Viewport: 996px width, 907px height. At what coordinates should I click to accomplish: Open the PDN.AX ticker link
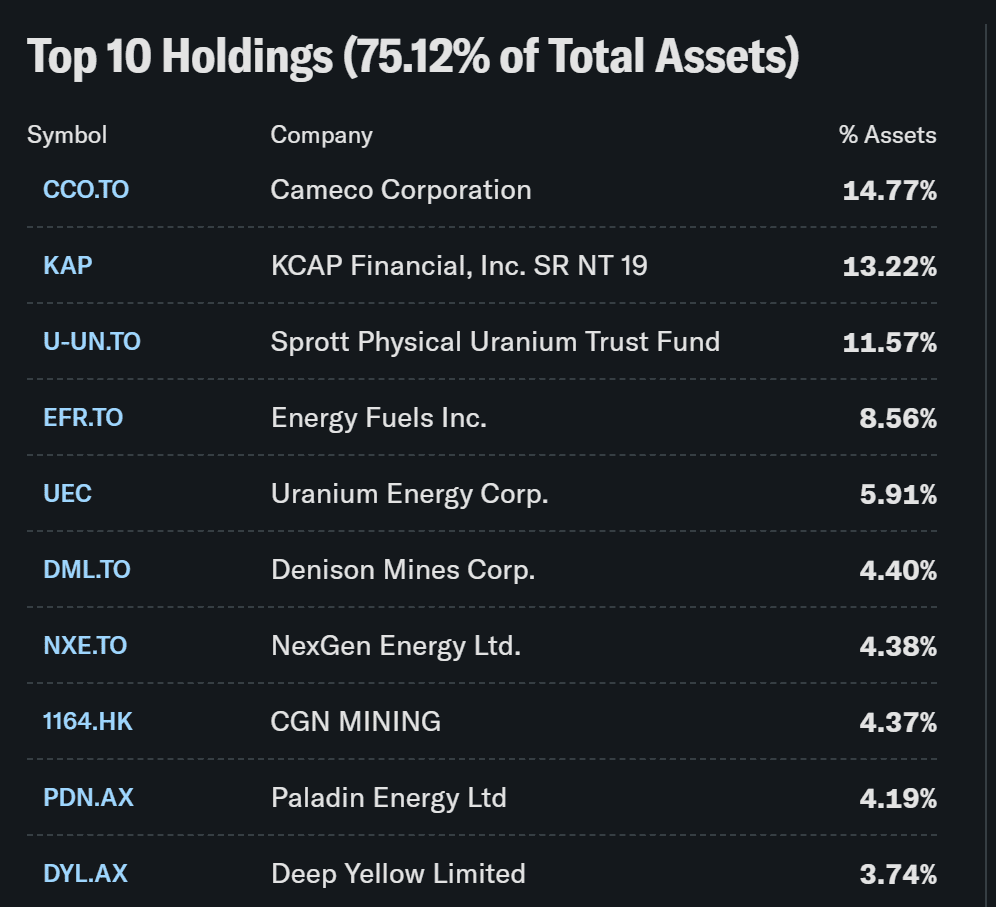click(88, 798)
